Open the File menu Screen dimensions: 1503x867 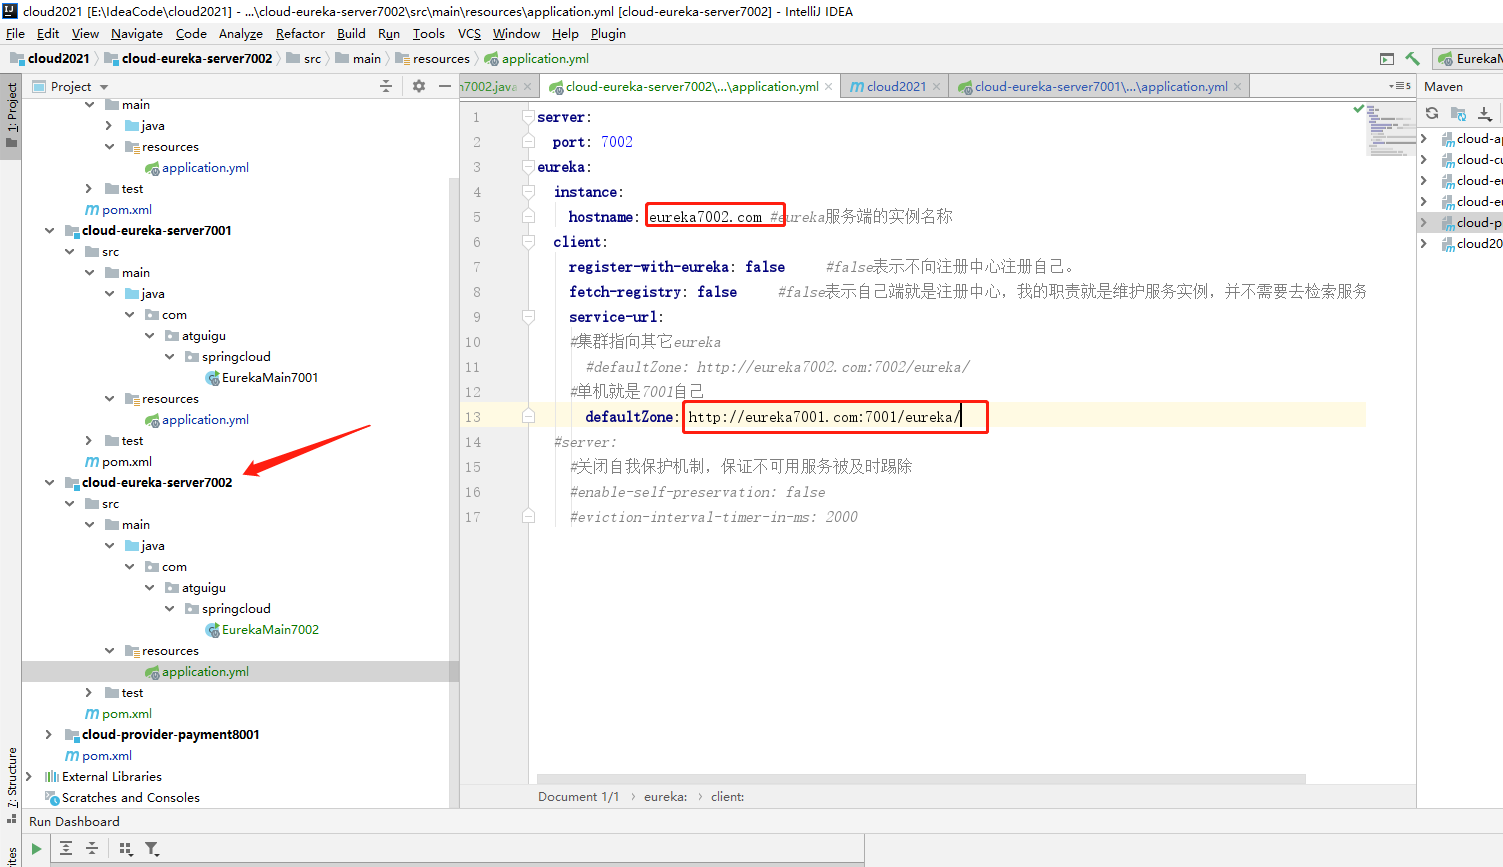(15, 33)
